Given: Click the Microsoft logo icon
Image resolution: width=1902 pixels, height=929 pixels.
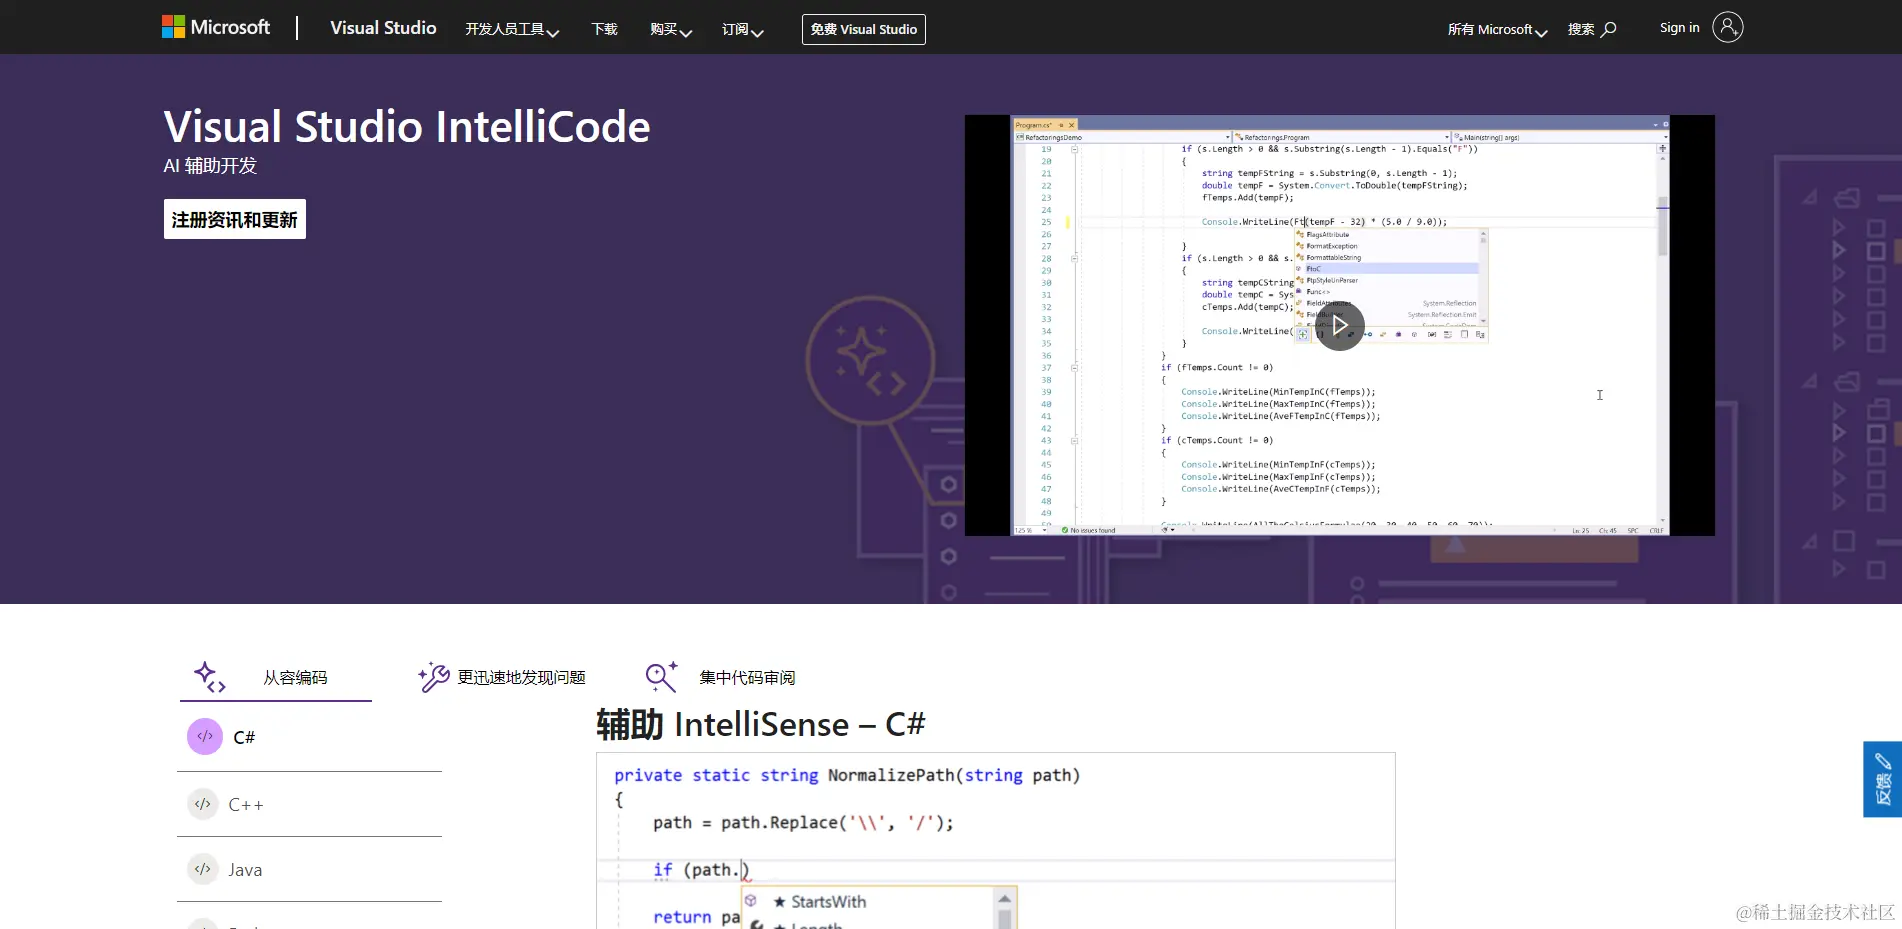Looking at the screenshot, I should (173, 27).
